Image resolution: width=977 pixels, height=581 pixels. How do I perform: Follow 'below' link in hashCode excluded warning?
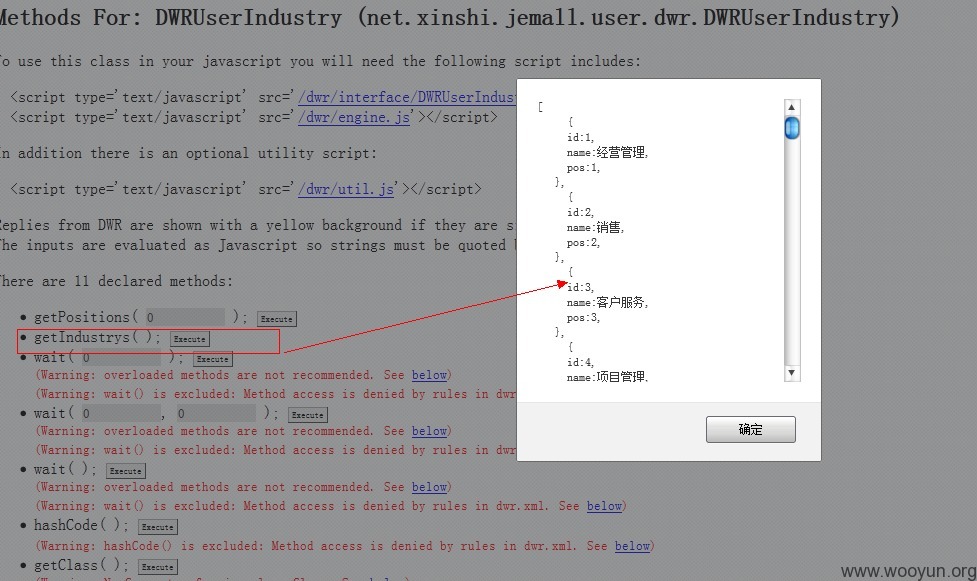(x=632, y=546)
